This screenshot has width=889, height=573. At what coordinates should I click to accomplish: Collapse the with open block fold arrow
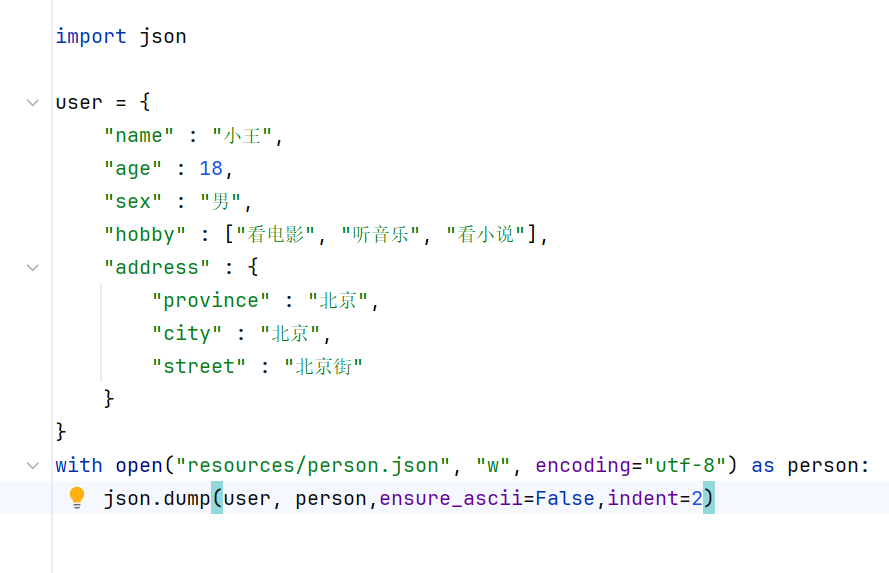[33, 465]
